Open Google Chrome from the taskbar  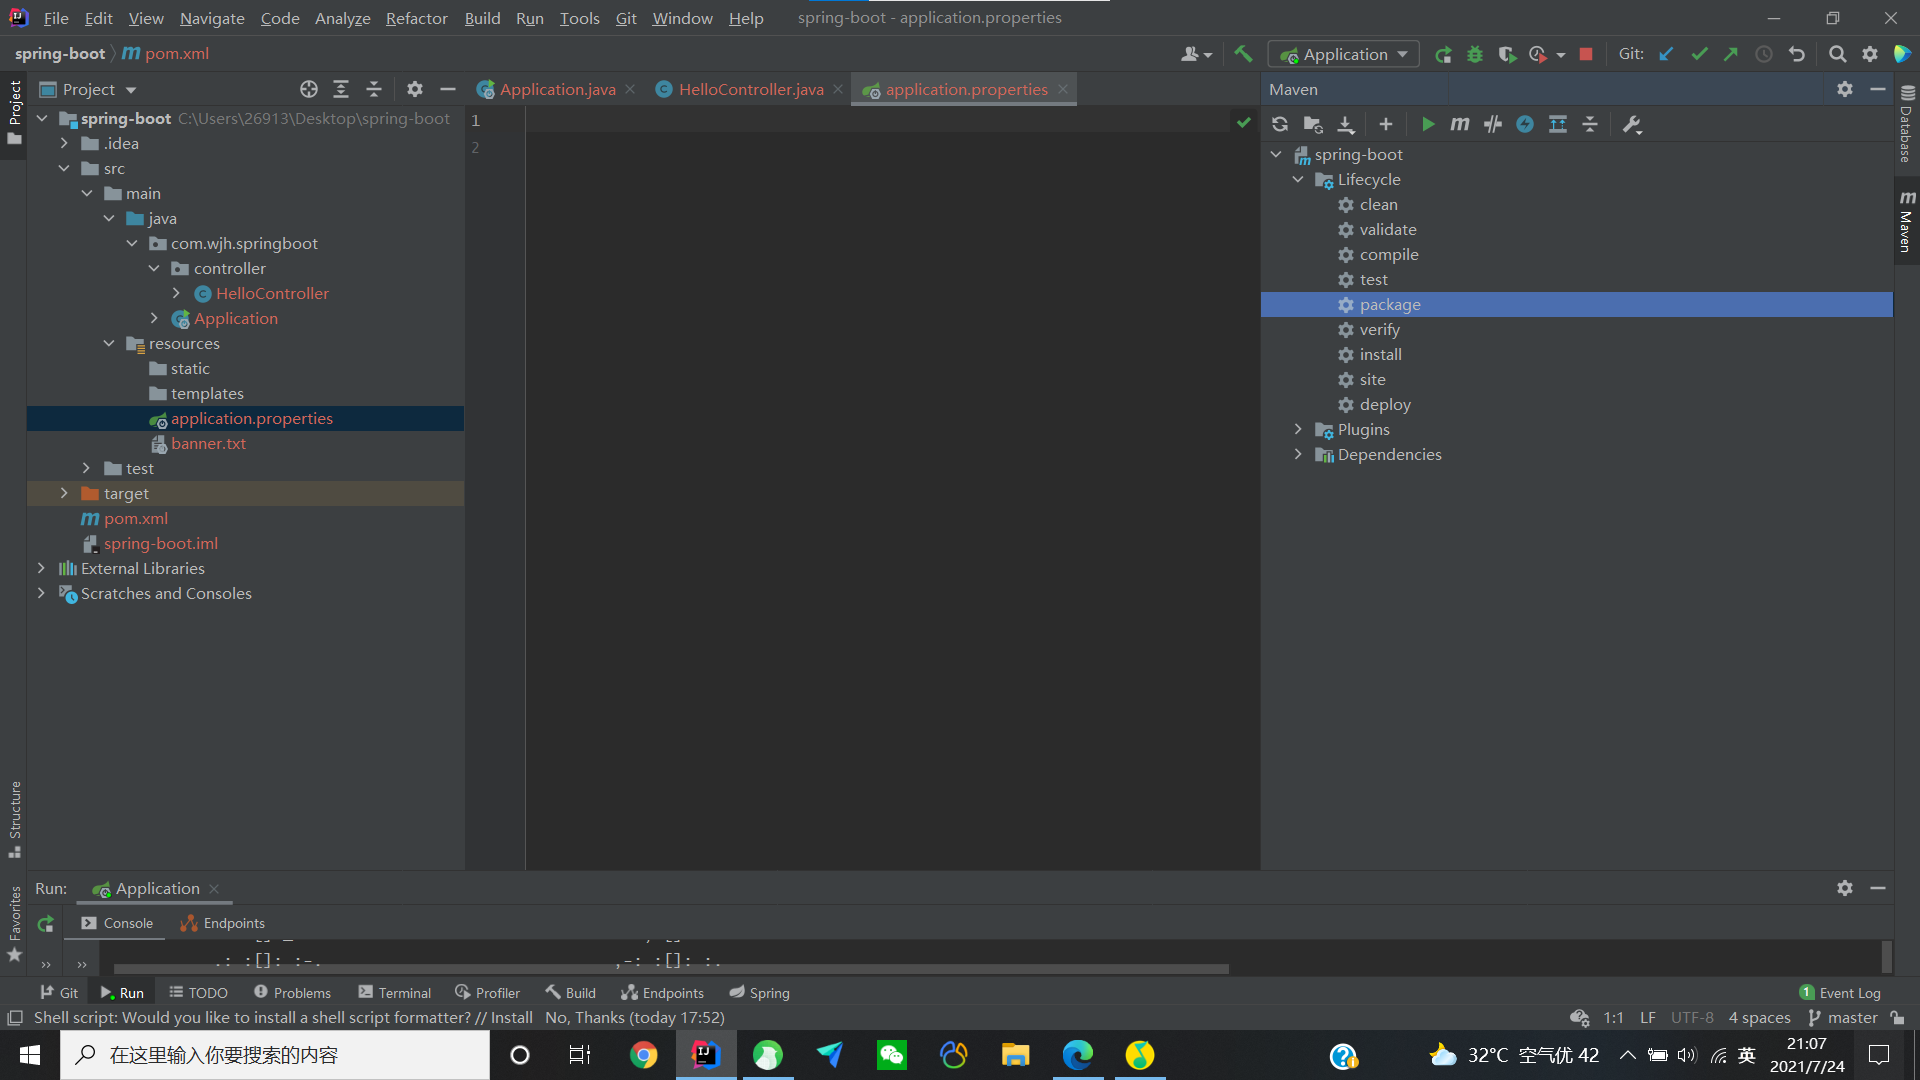(643, 1055)
